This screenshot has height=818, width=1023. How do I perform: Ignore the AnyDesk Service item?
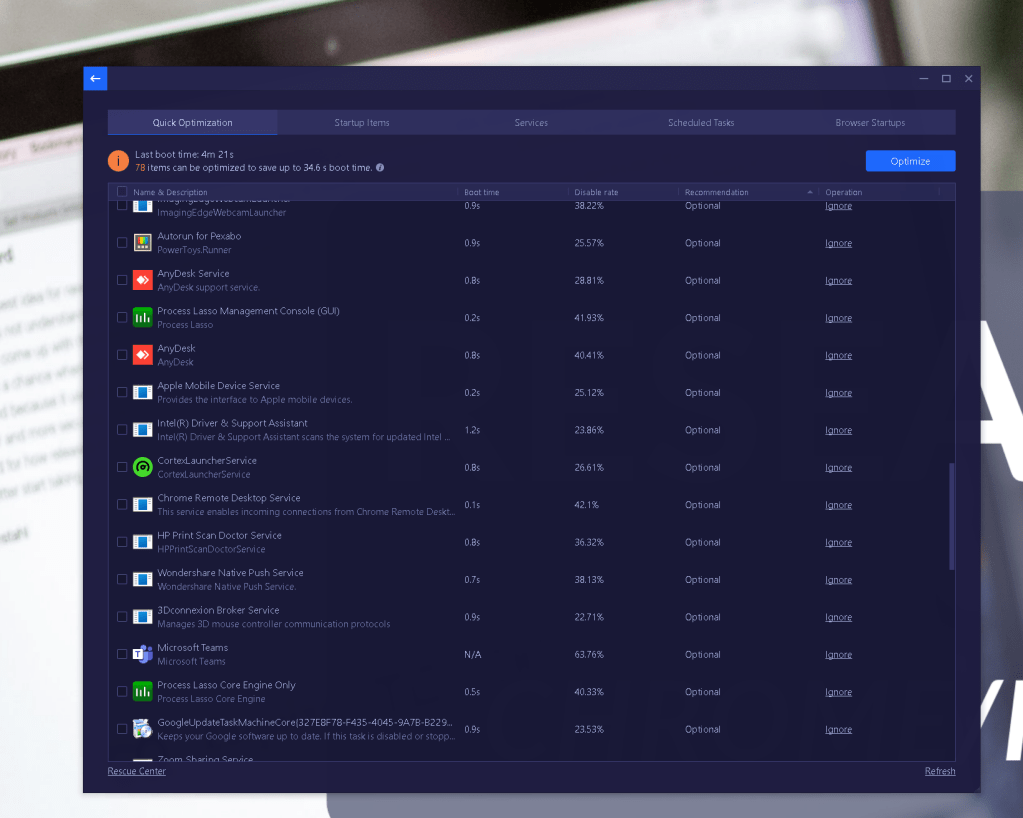838,280
